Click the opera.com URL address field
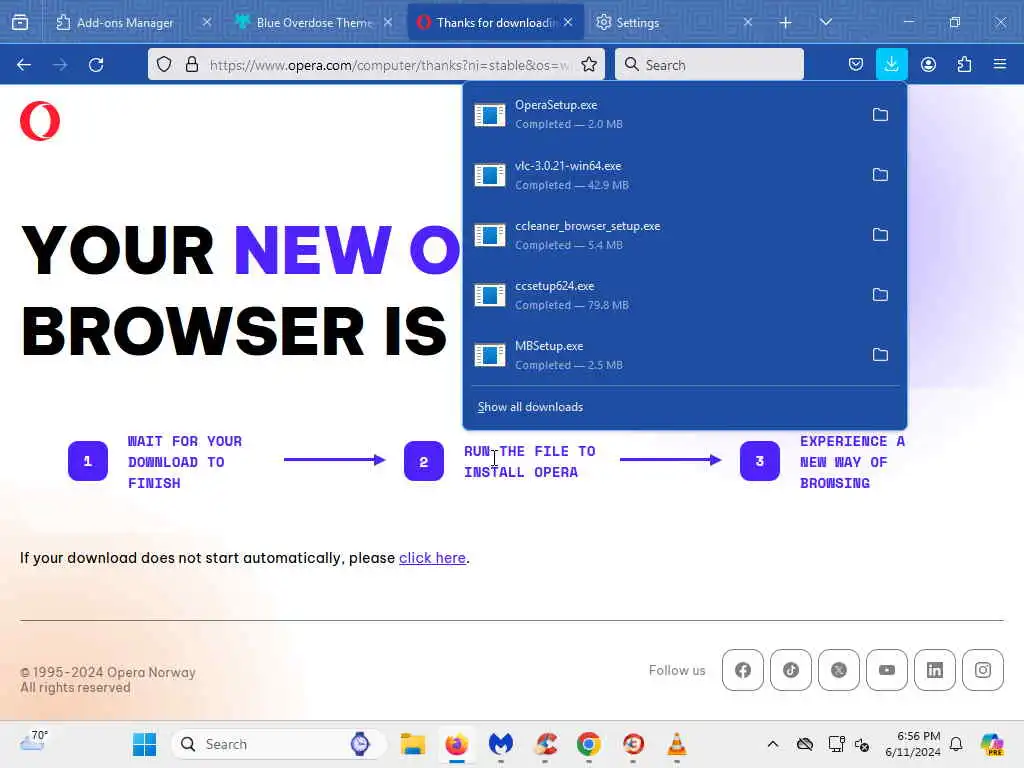 point(389,65)
